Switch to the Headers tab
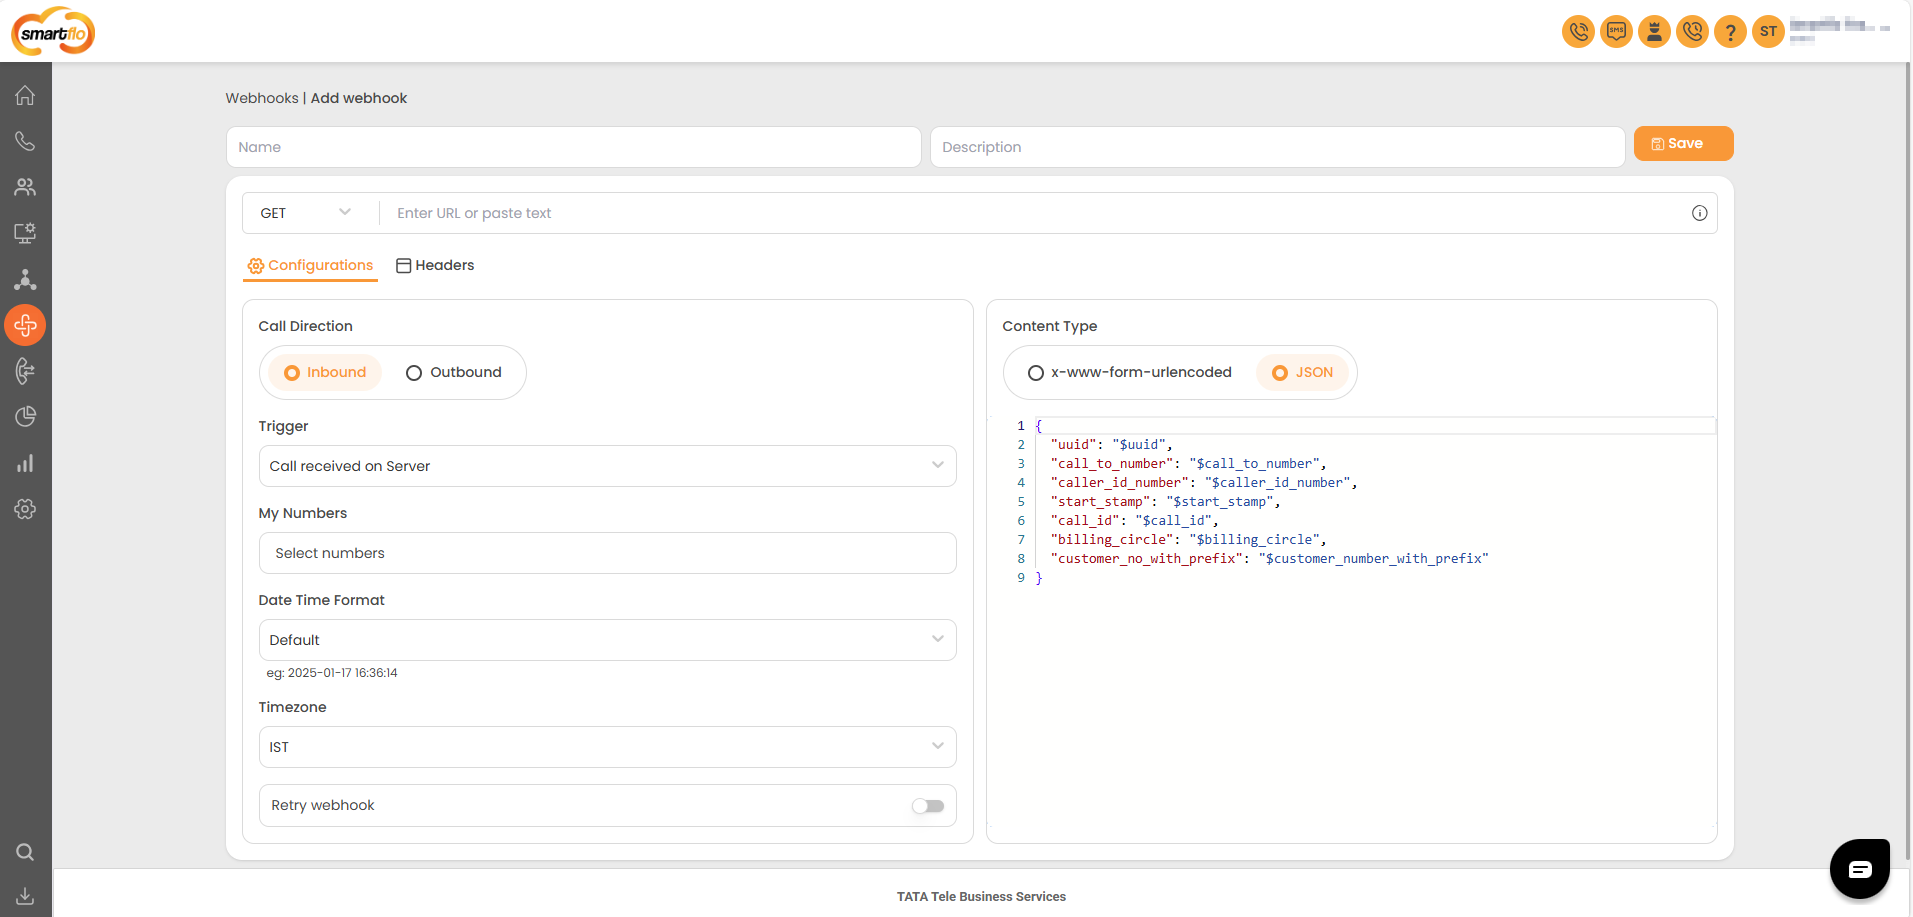The height and width of the screenshot is (917, 1913). [x=435, y=266]
